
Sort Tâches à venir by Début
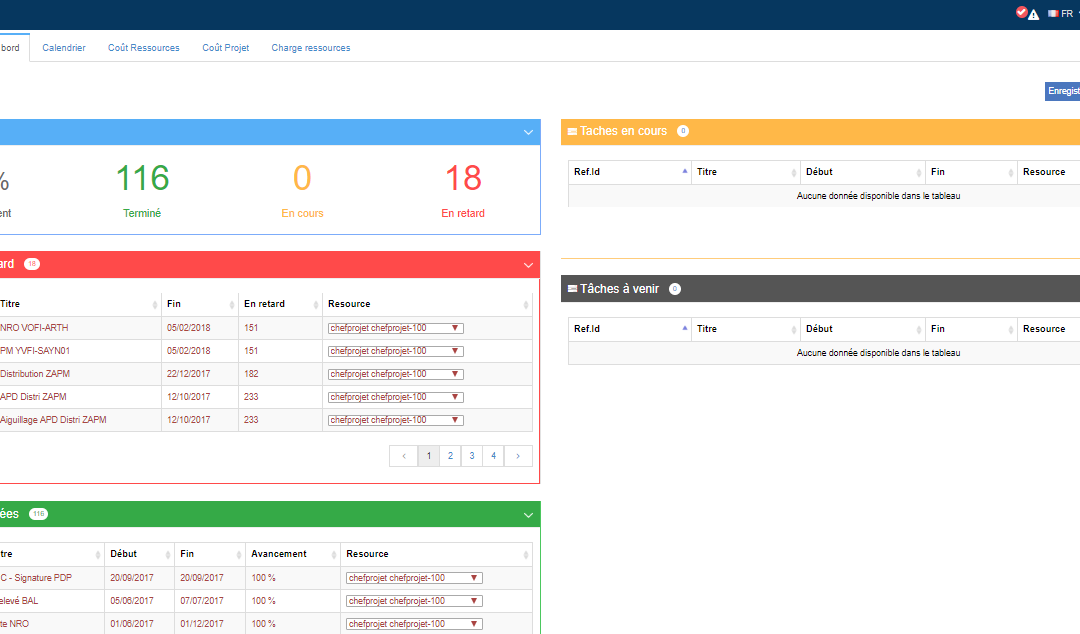(863, 329)
